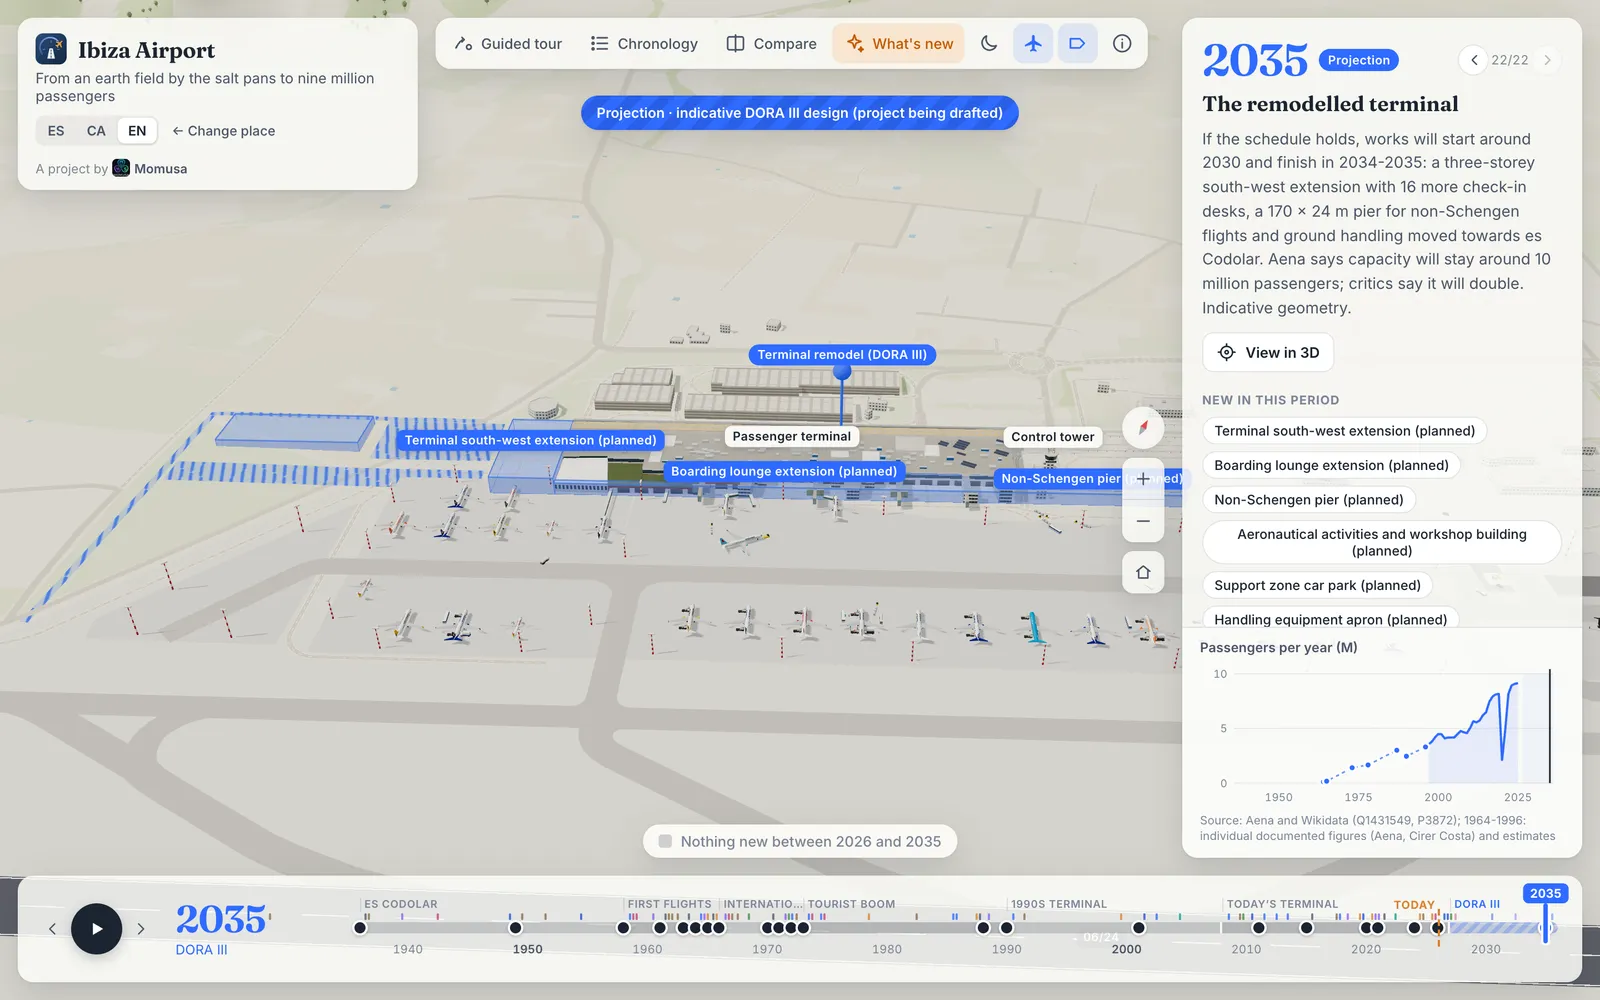Click Control tower map label

[x=1052, y=437]
